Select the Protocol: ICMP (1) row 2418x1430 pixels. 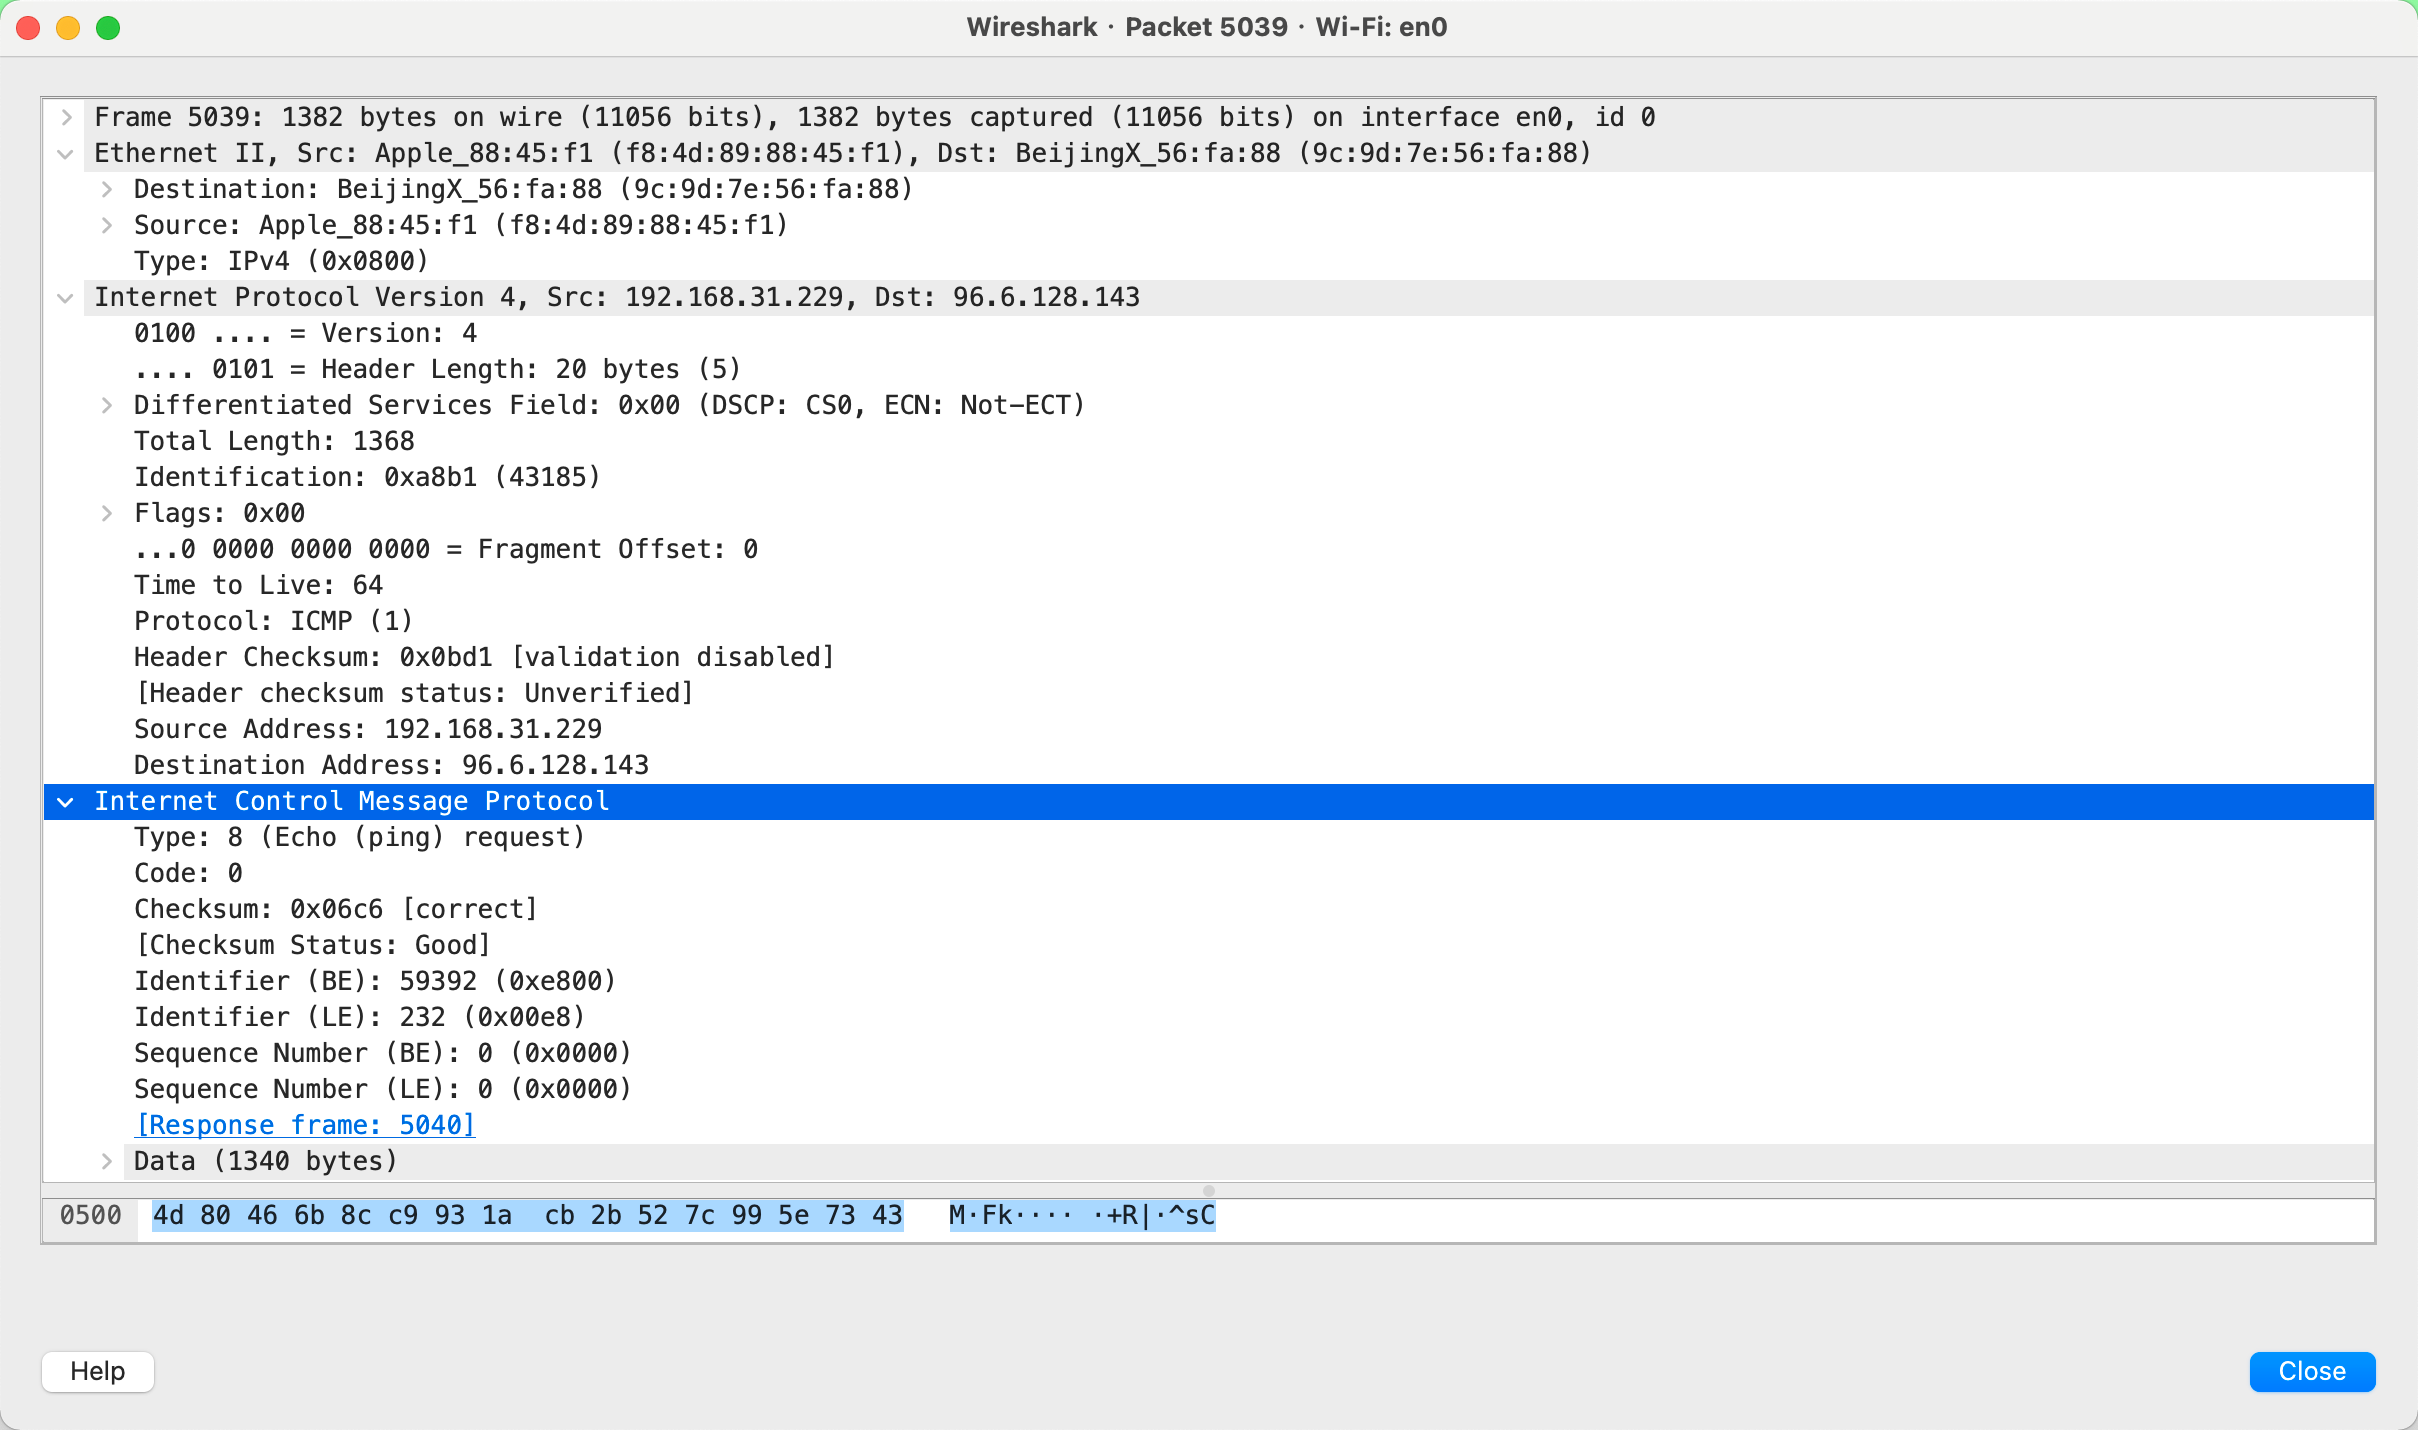click(x=273, y=622)
